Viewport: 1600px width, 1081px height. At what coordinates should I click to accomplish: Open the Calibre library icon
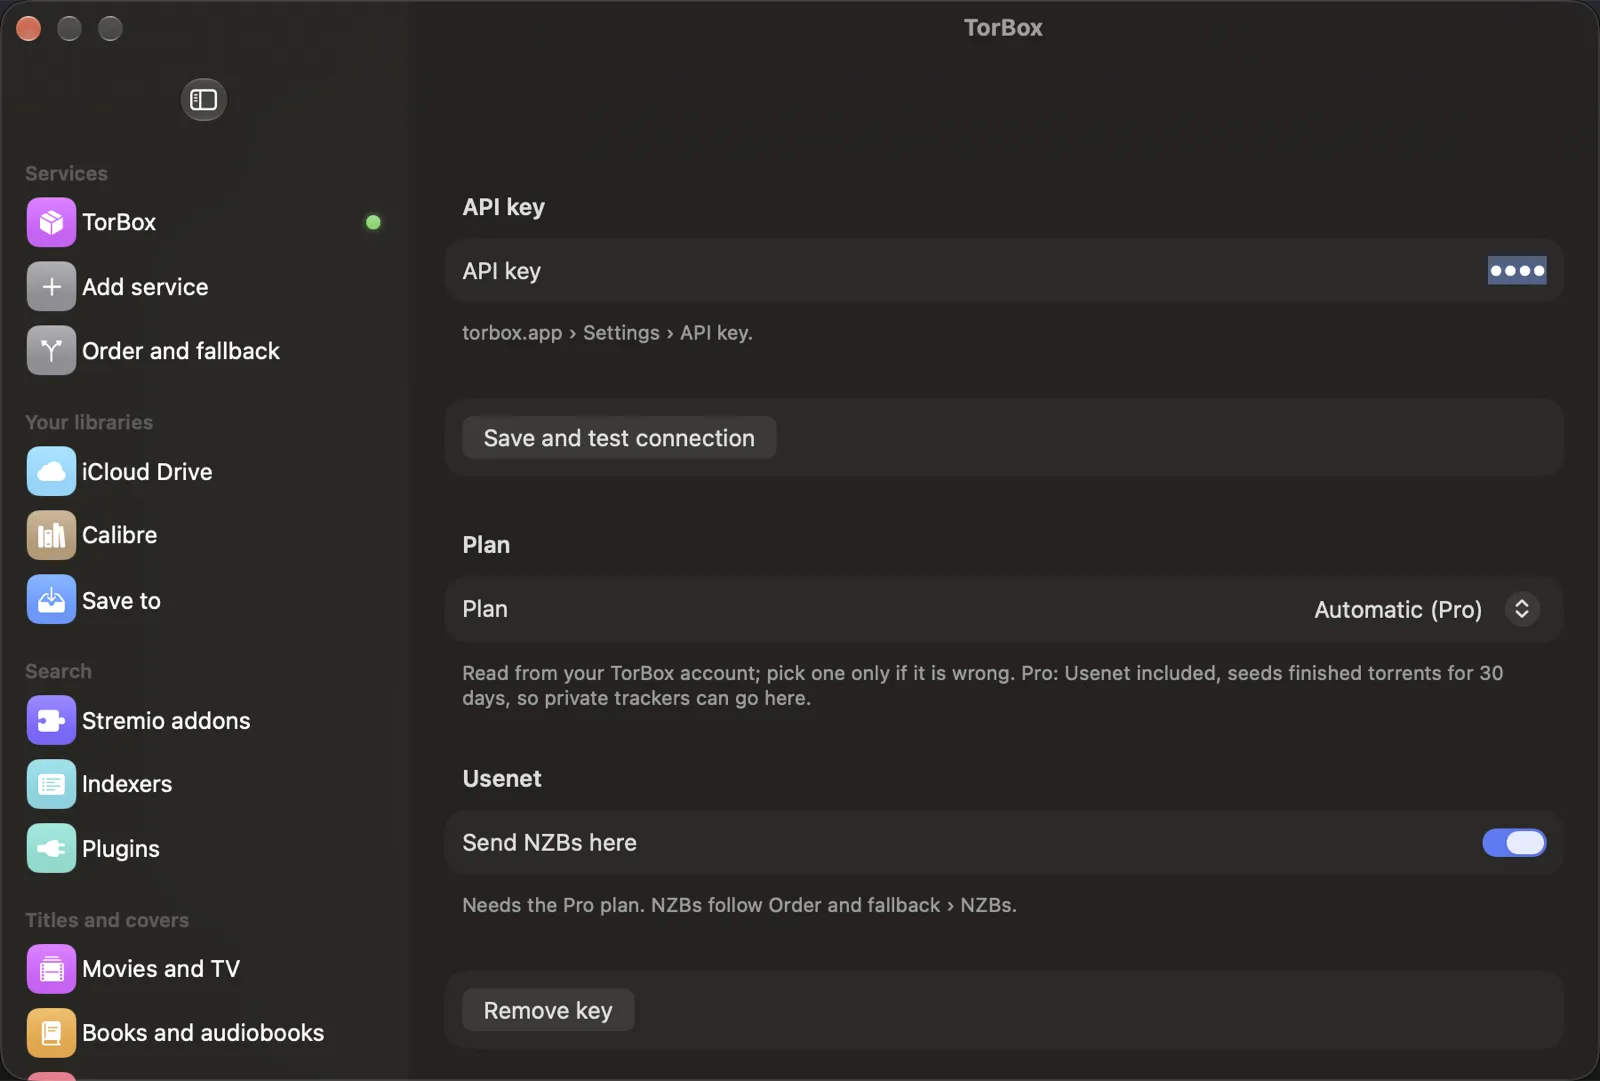coord(51,535)
